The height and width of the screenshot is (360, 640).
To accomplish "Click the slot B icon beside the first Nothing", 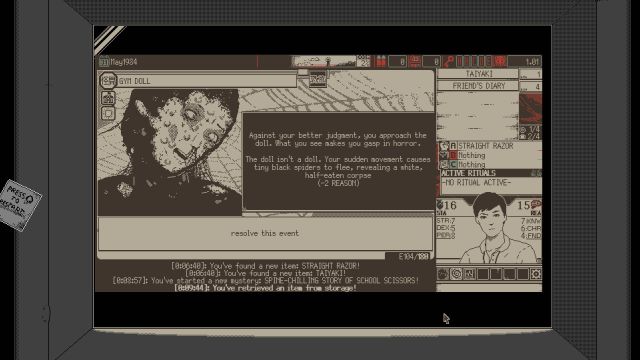I will (444, 155).
